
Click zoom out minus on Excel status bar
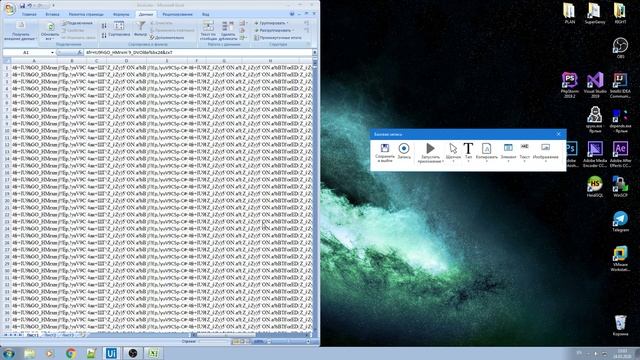tap(269, 342)
